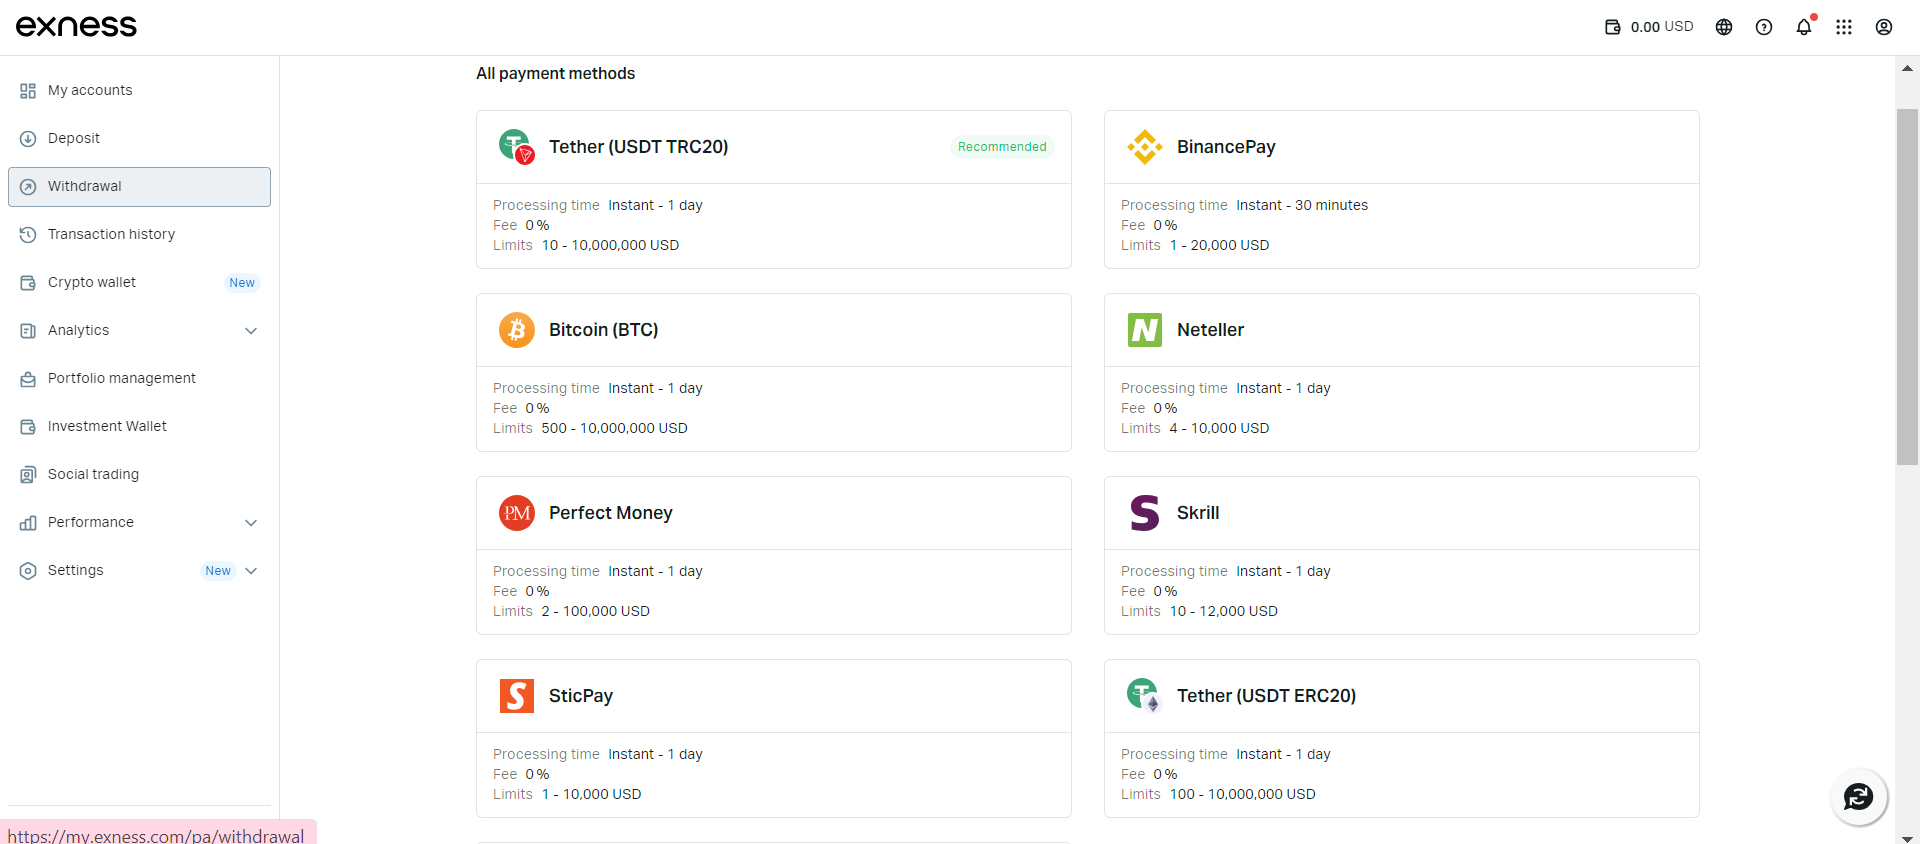The width and height of the screenshot is (1920, 844).
Task: Click the Tether TRC20 coin logo
Action: [x=517, y=147]
